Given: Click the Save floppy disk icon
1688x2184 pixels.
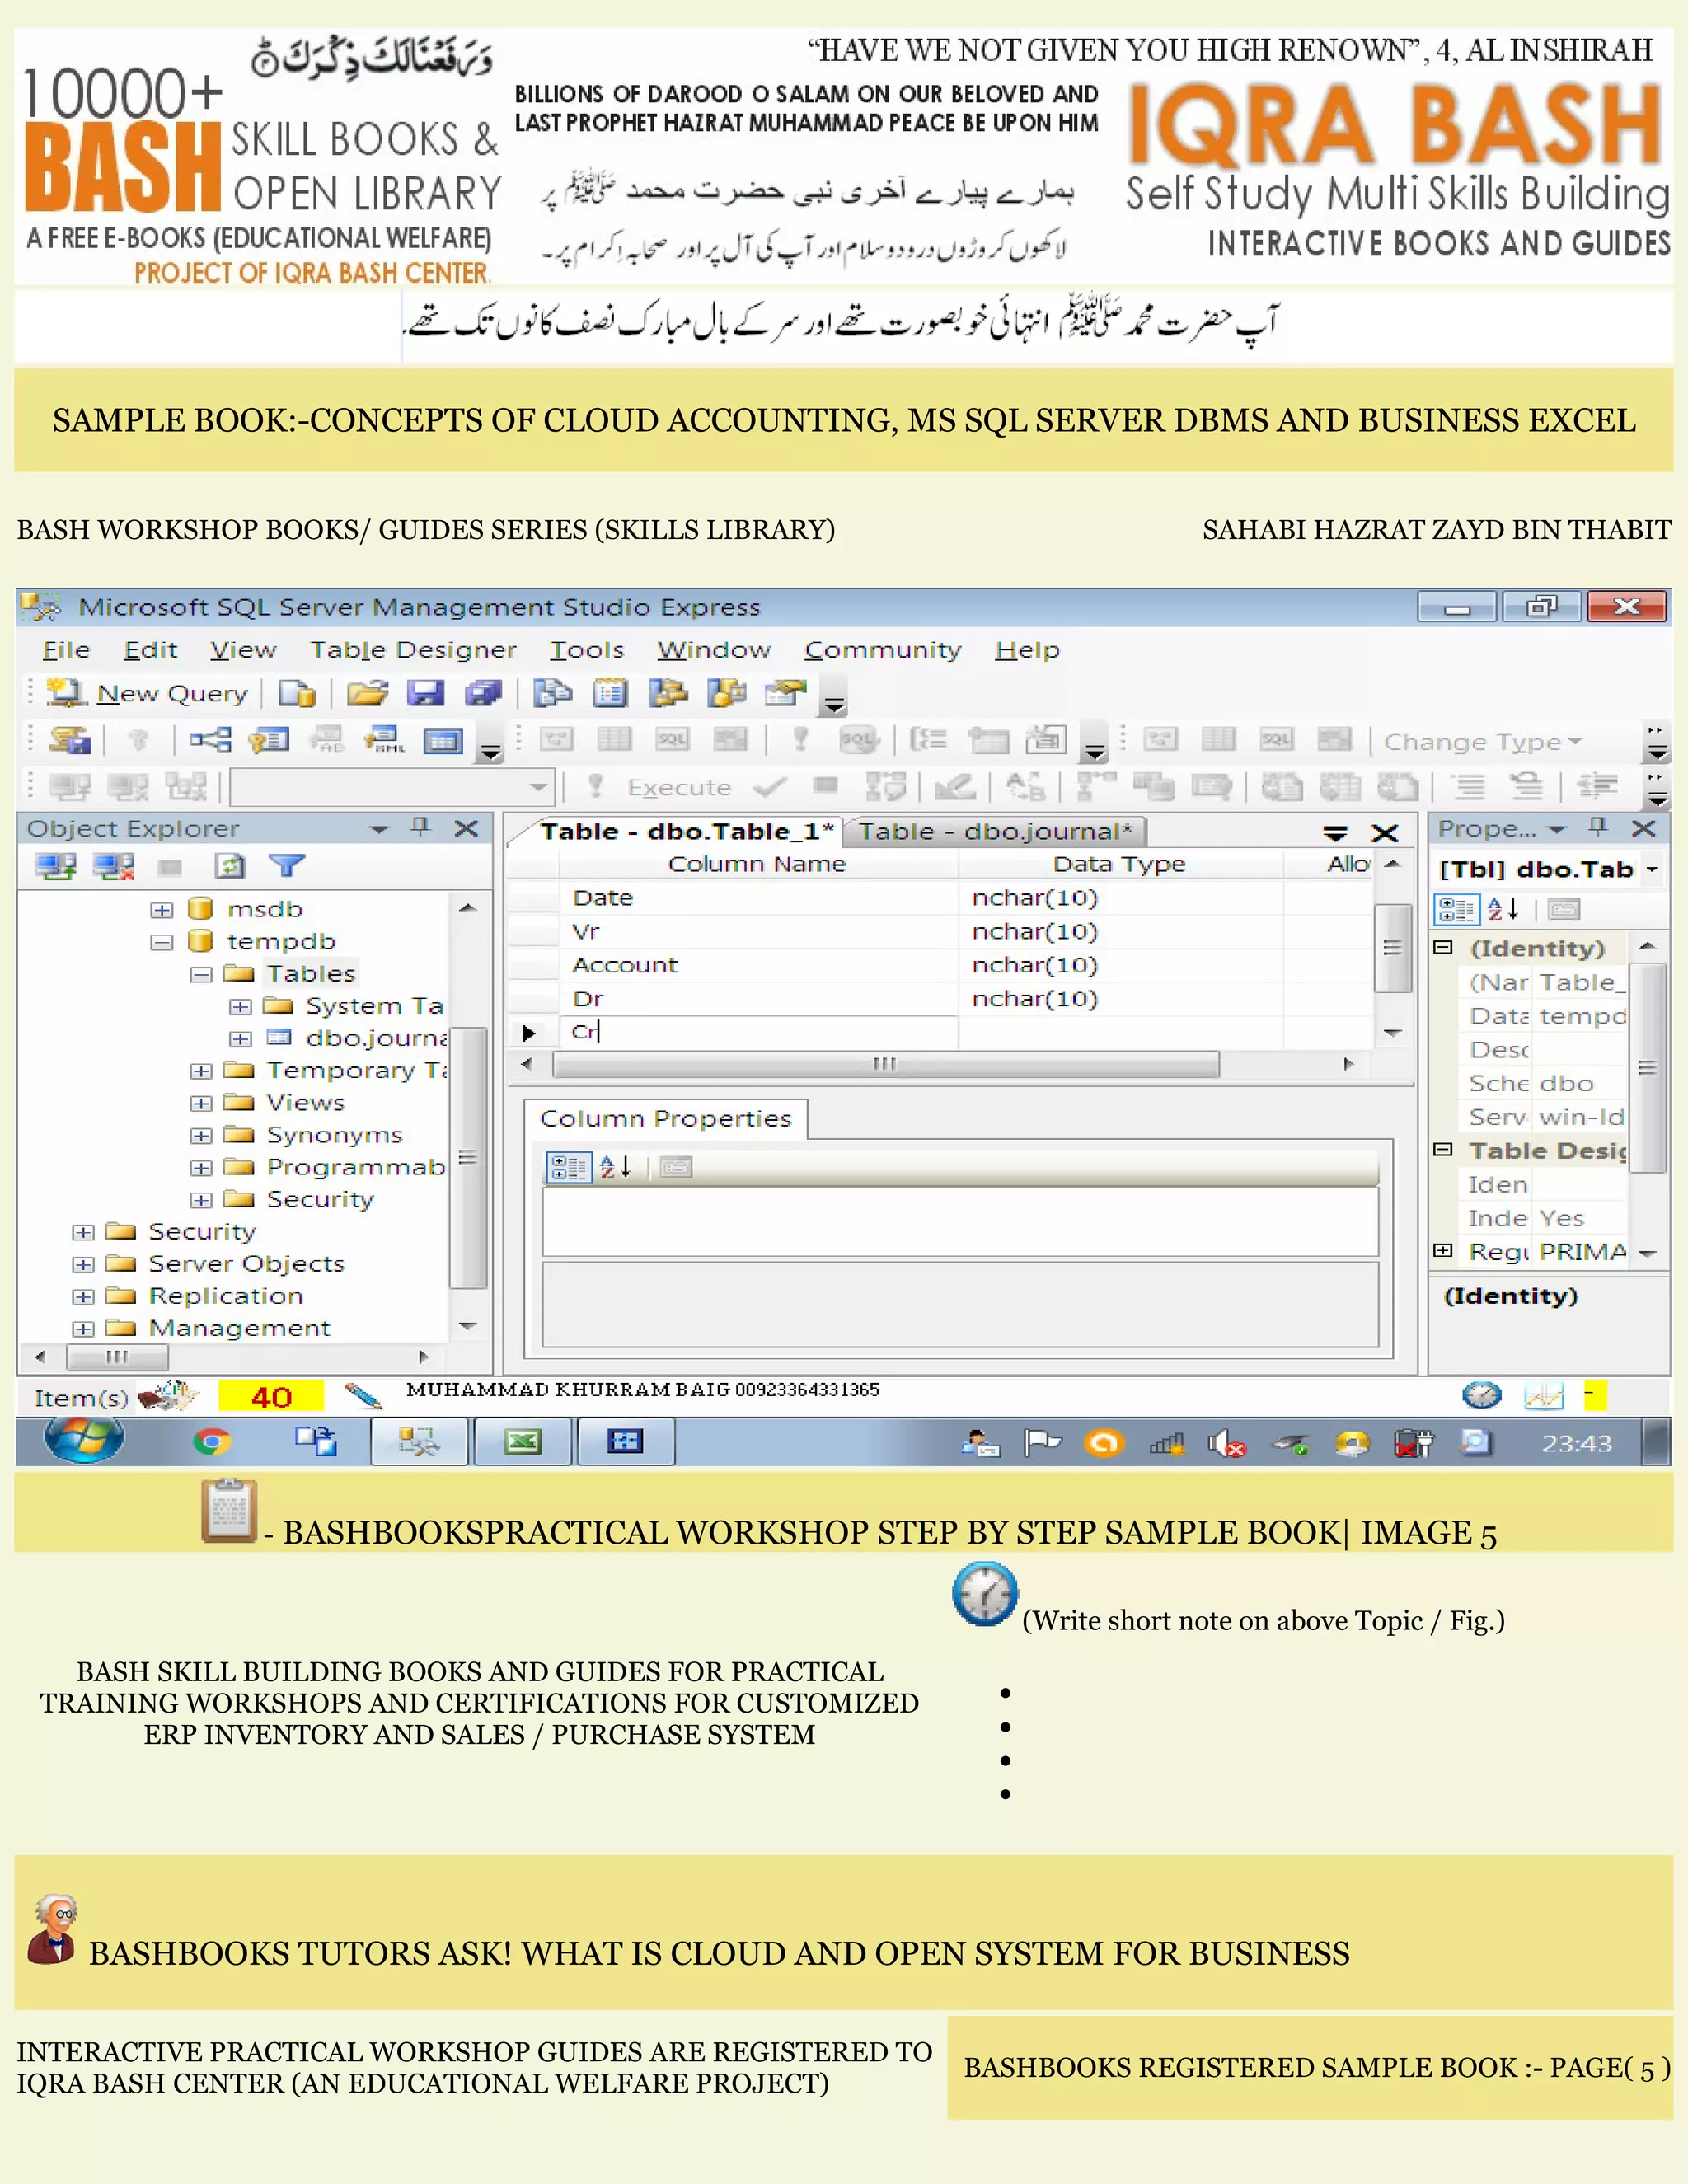Looking at the screenshot, I should (425, 693).
